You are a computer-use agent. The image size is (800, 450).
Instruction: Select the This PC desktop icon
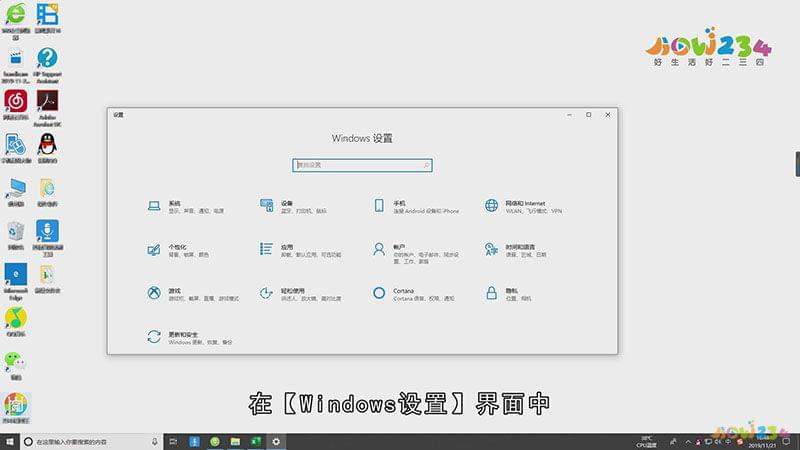point(16,192)
